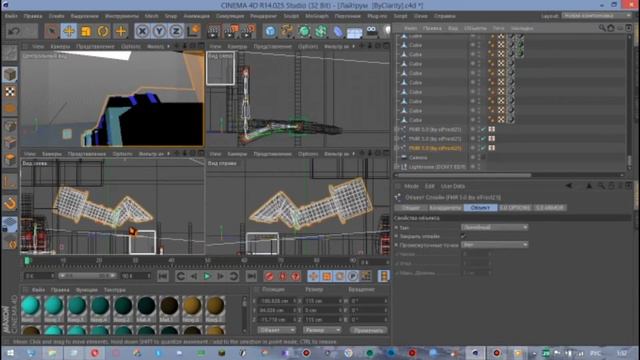This screenshot has width=640, height=360.
Task: Step to the previous frame
Action: pos(194,276)
